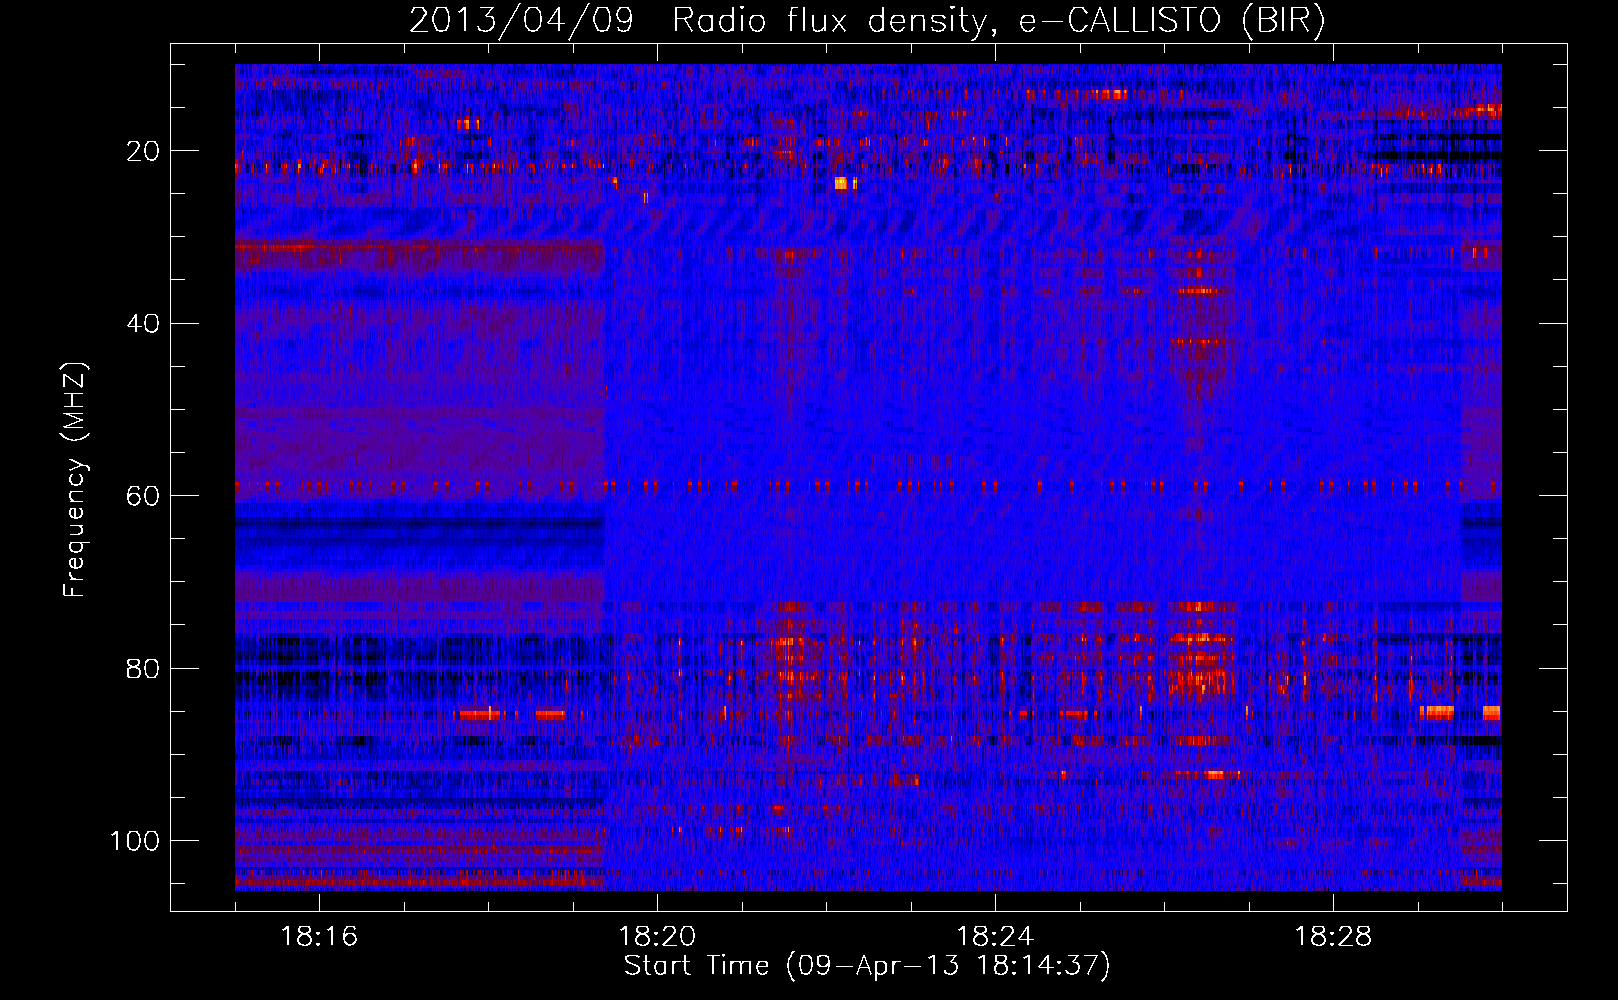Screen dimensions: 1618x1000
Task: Click the 18:20 time tick label
Action: pyautogui.click(x=657, y=937)
